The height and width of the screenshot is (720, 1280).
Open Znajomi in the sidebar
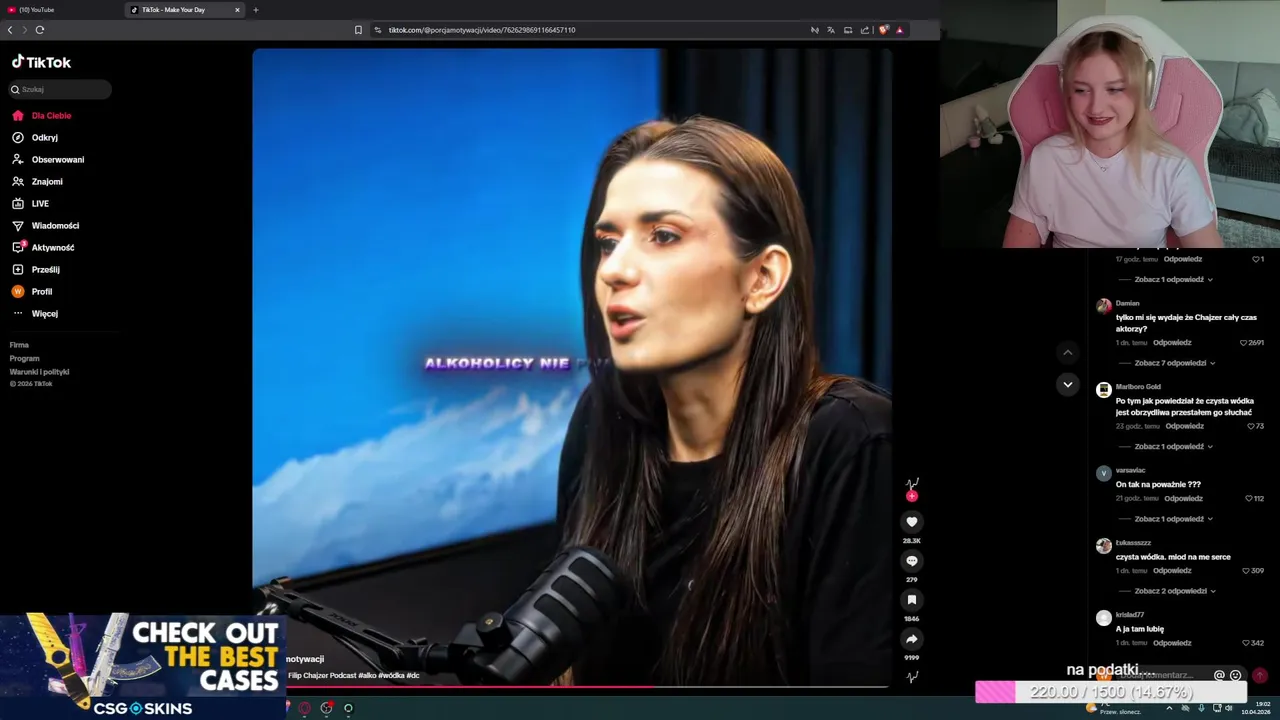tap(37, 182)
